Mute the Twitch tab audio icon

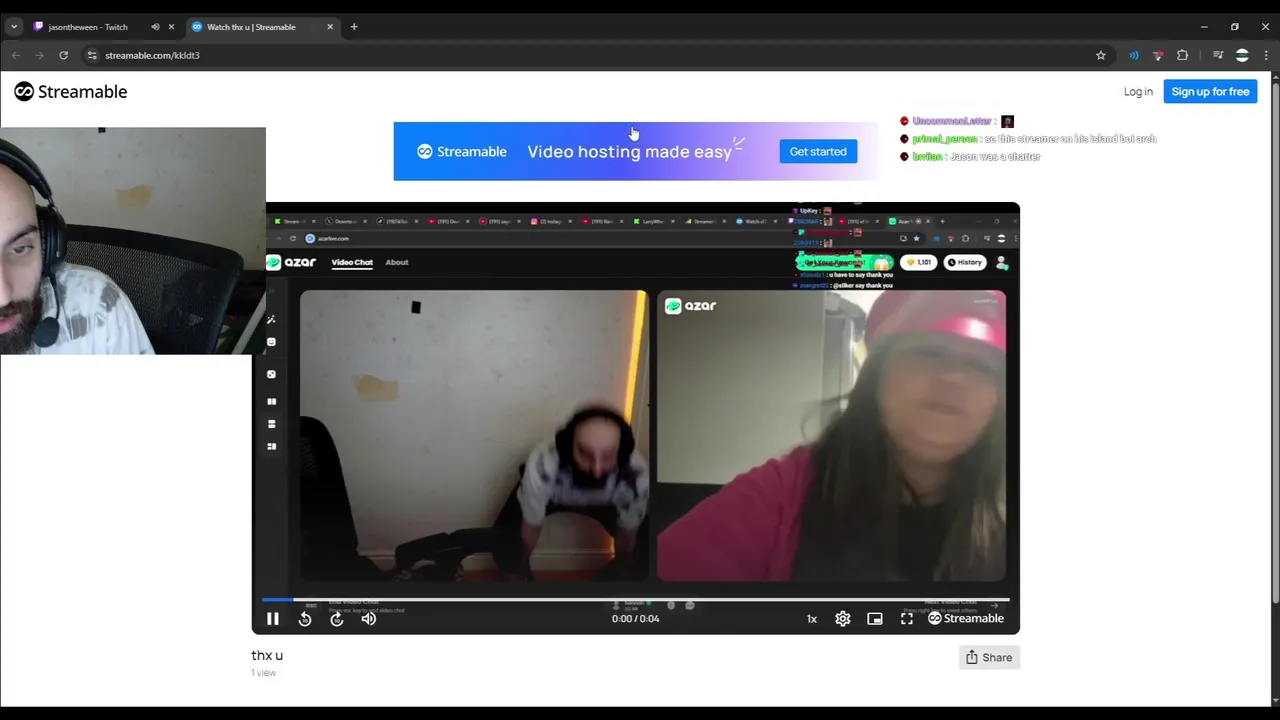coord(155,27)
